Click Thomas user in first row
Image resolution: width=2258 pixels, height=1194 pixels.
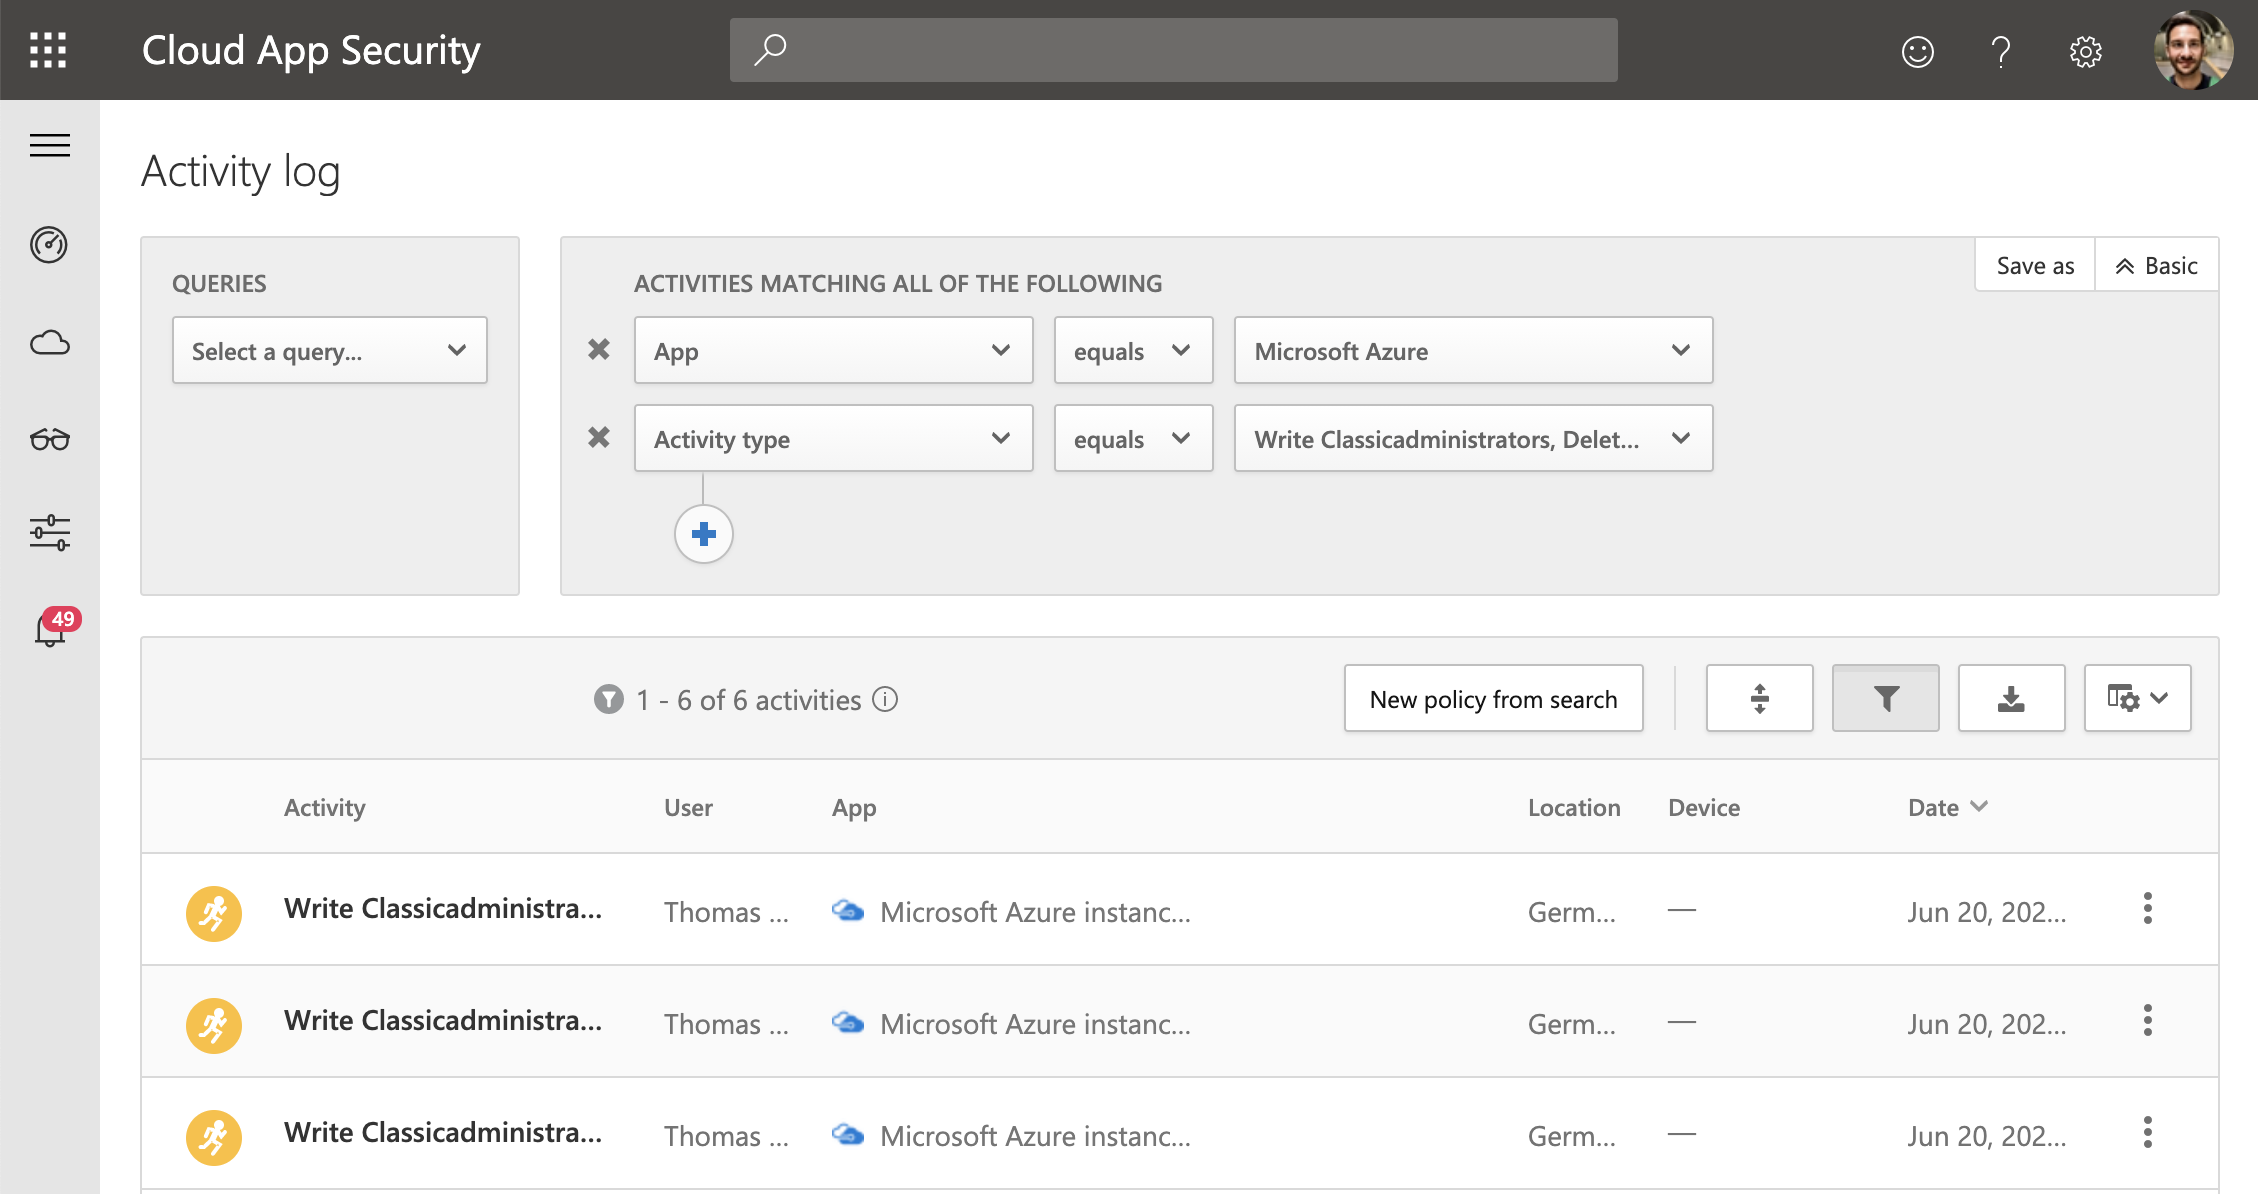point(726,911)
